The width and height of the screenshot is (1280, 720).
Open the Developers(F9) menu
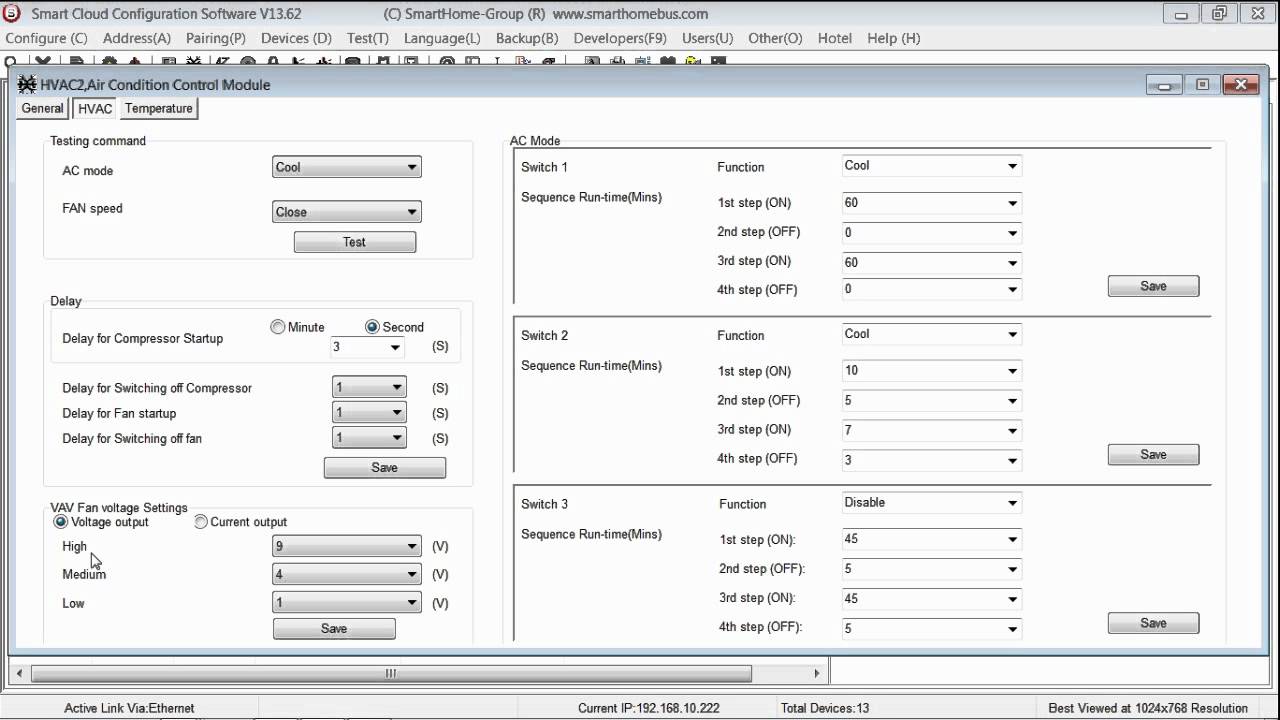(x=620, y=38)
